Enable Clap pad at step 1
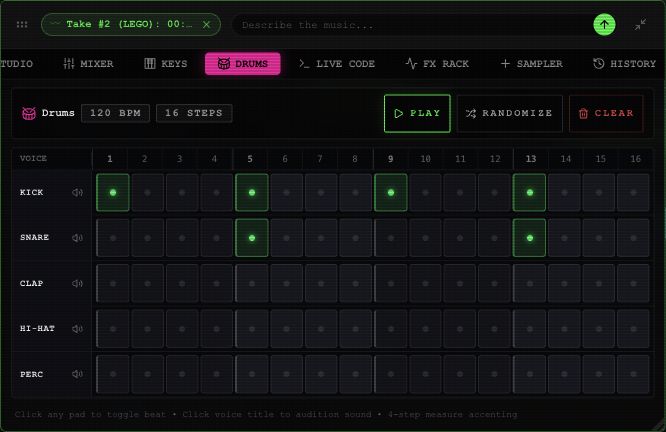 113,283
